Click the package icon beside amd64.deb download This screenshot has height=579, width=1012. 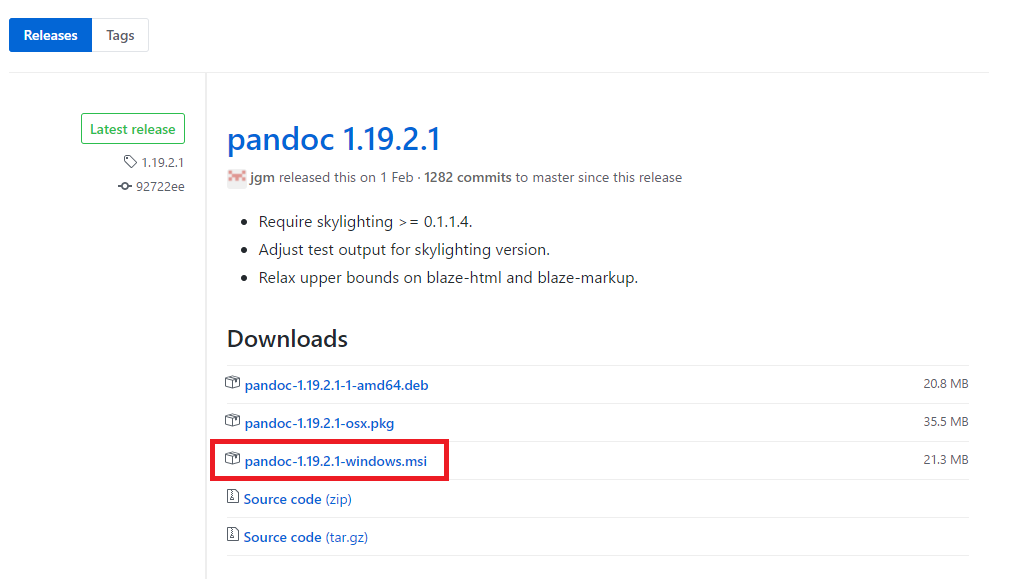pyautogui.click(x=232, y=382)
